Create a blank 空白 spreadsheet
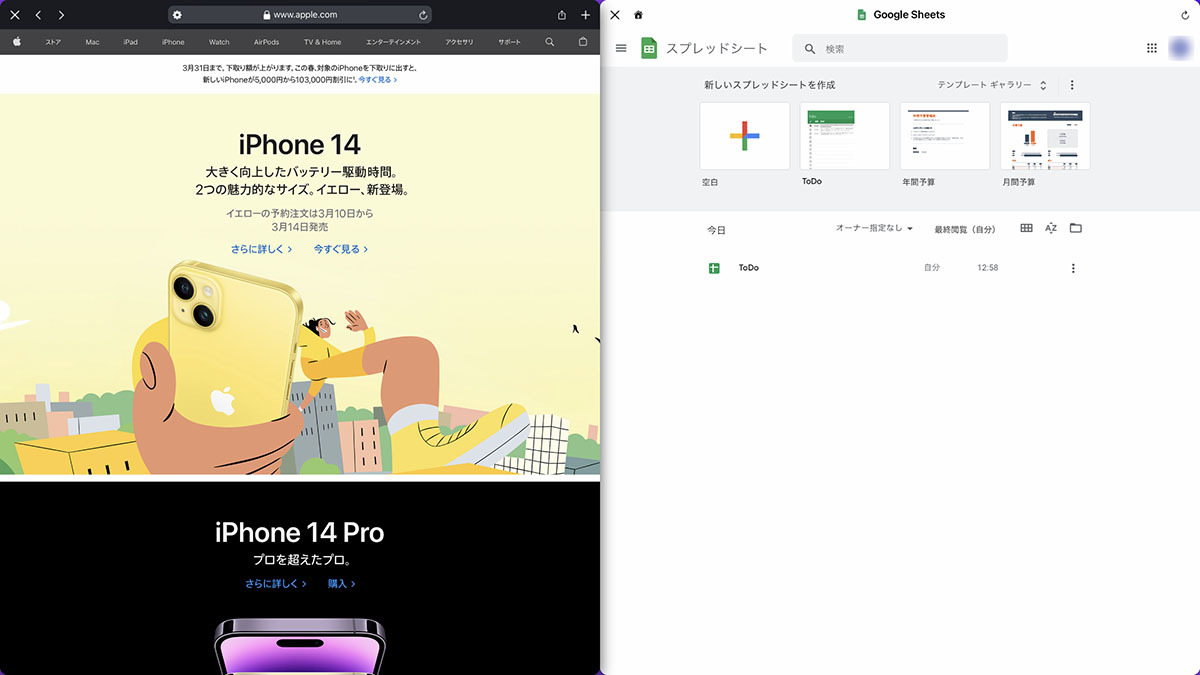 click(x=745, y=136)
